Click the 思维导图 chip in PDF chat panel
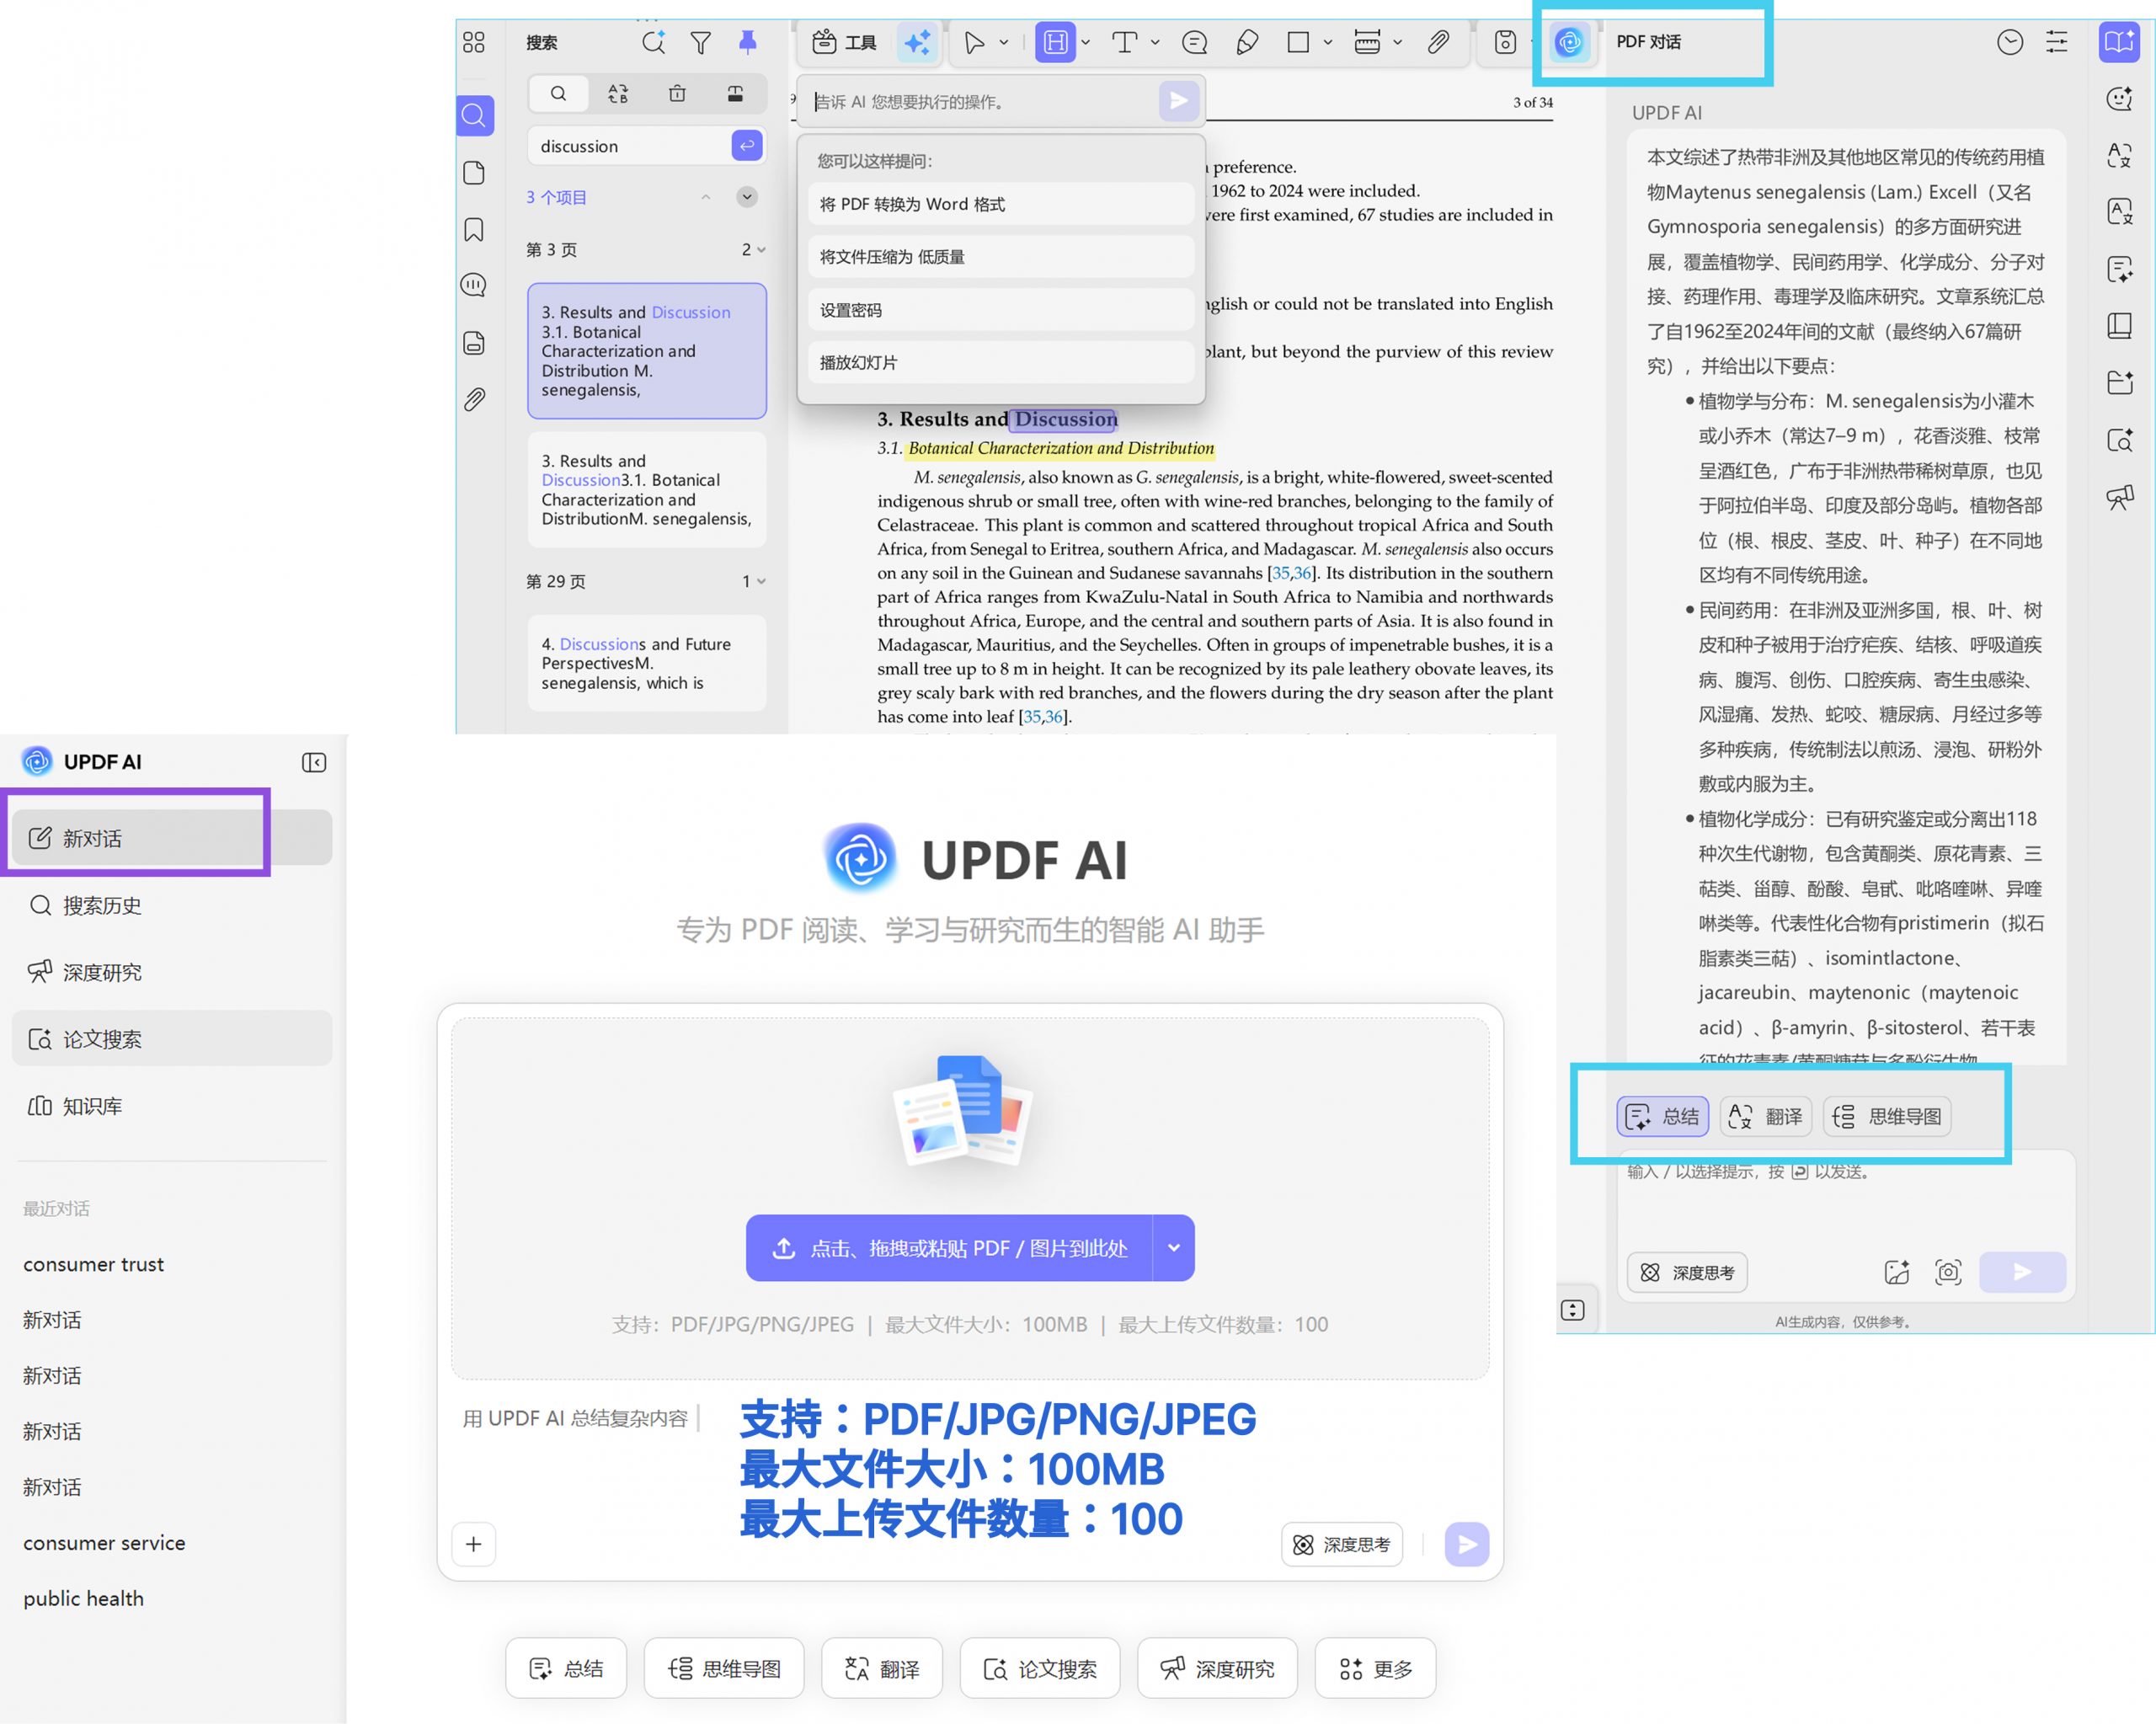 click(1888, 1116)
